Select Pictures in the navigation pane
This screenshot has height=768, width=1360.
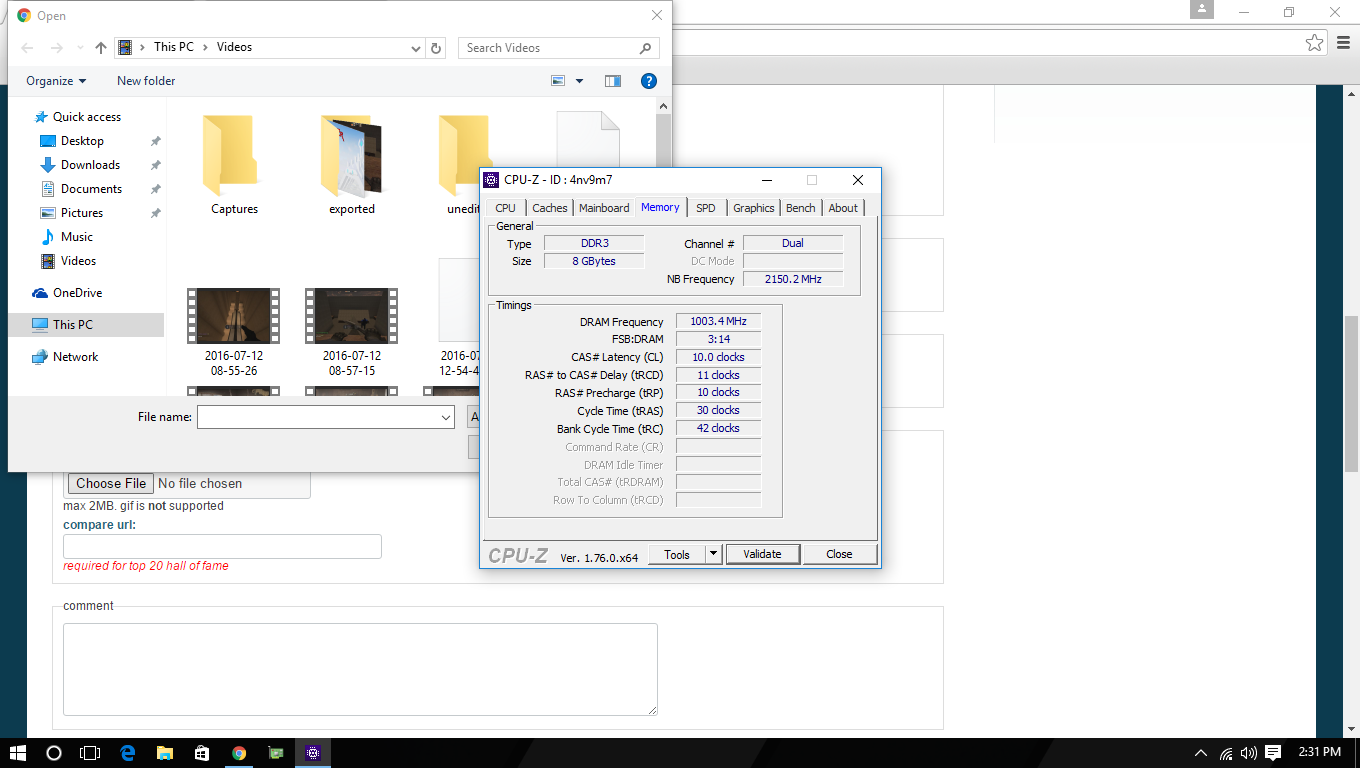pos(82,213)
